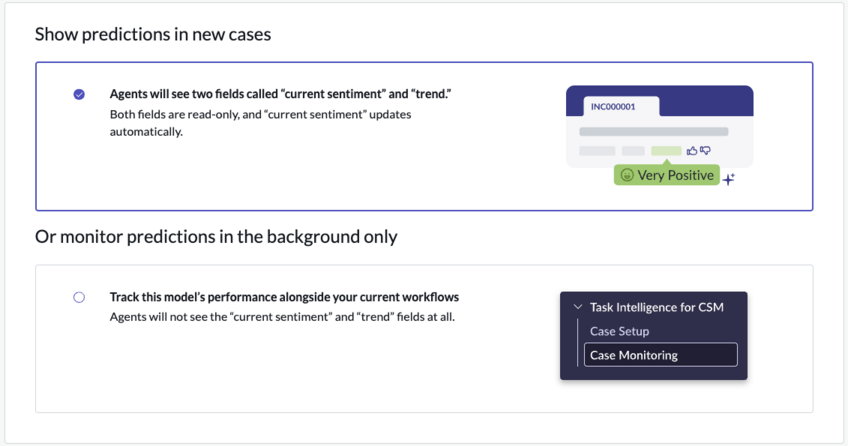This screenshot has height=446, width=848.
Task: Open Case Setup in the menu
Action: click(x=619, y=331)
